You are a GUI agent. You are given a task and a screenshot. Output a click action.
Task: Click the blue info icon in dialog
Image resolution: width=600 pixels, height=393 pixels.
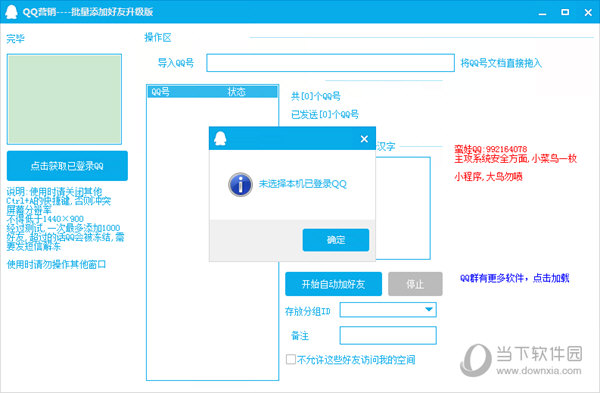click(x=240, y=184)
